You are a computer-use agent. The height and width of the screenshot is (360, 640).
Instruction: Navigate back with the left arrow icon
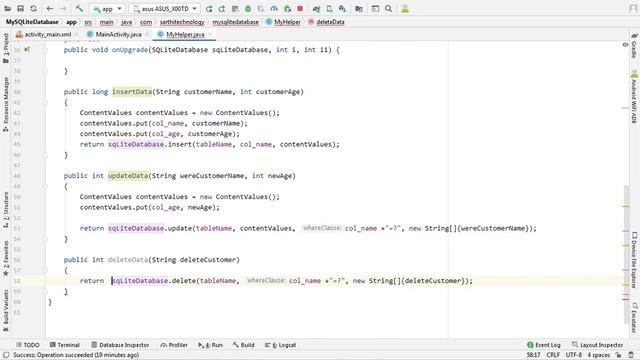coord(50,9)
